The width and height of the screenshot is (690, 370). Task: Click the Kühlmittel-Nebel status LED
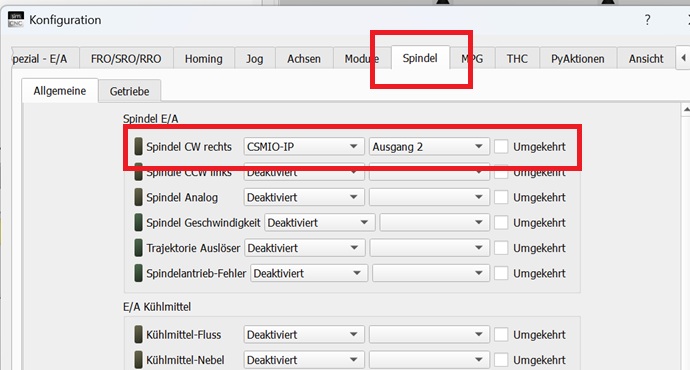click(138, 360)
